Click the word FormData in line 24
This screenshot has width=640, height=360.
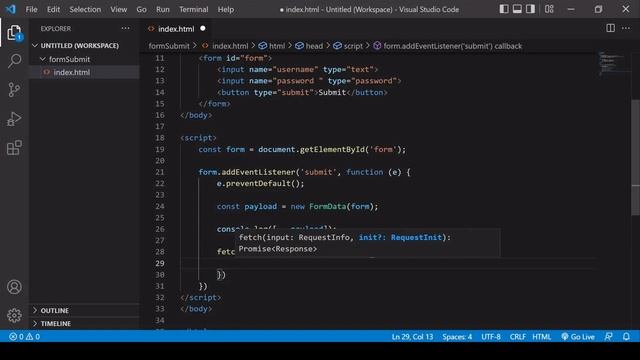click(x=327, y=207)
